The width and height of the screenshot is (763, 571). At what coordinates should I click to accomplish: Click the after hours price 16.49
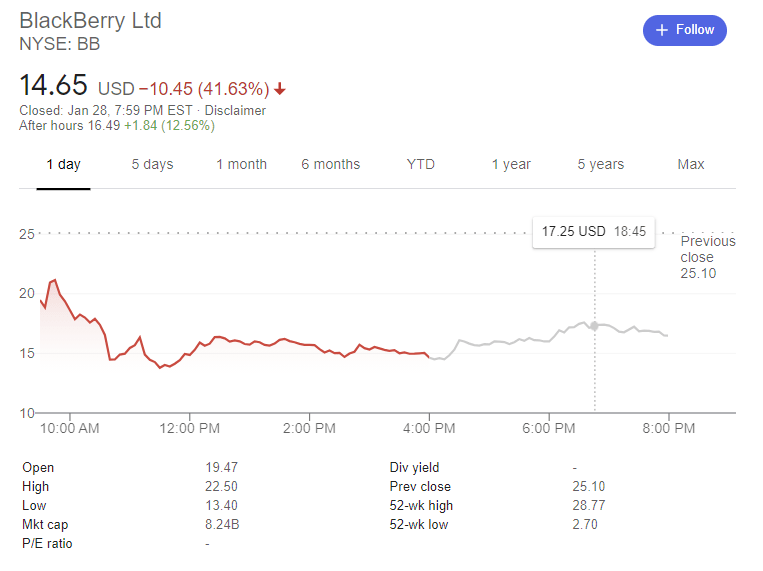point(103,125)
